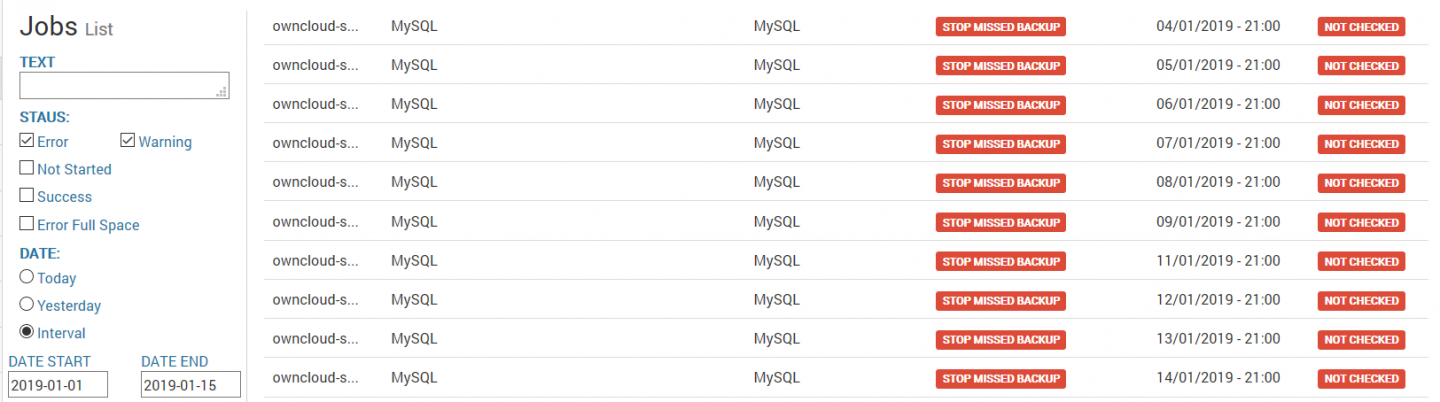Select the Interval date radio button
This screenshot has width=1440, height=402.
point(27,332)
